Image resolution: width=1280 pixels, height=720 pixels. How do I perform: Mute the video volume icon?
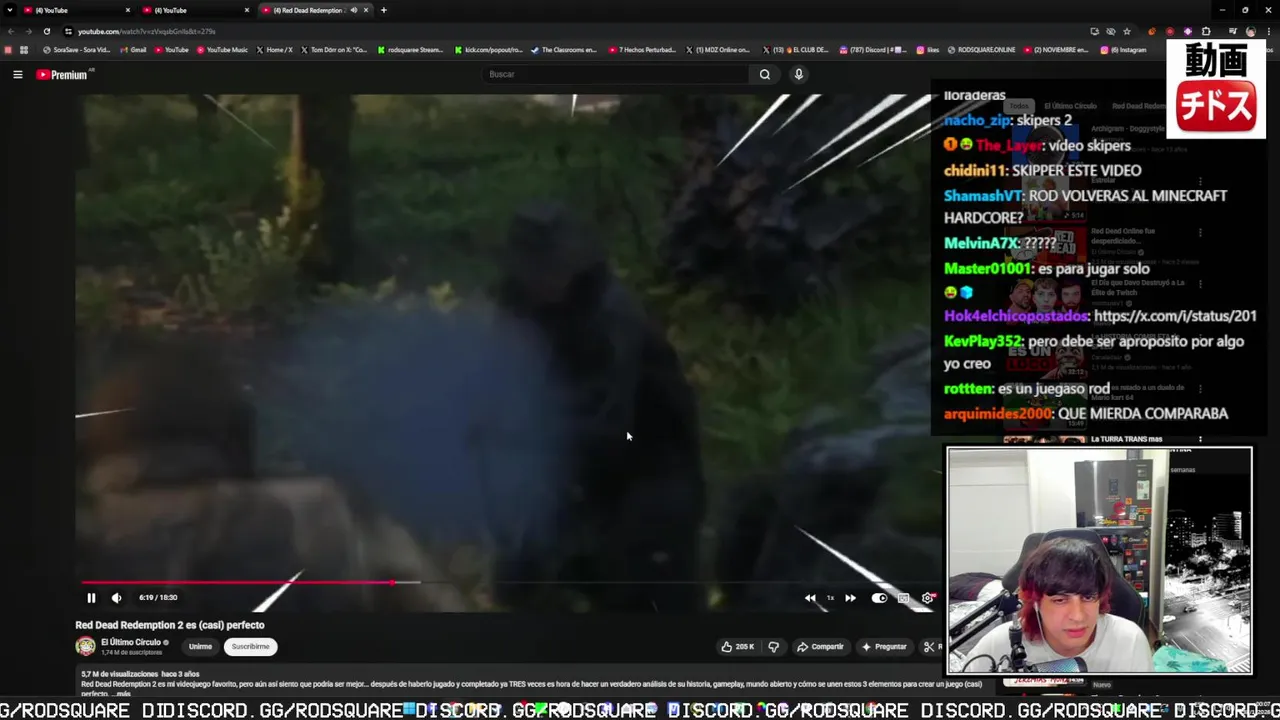click(116, 598)
